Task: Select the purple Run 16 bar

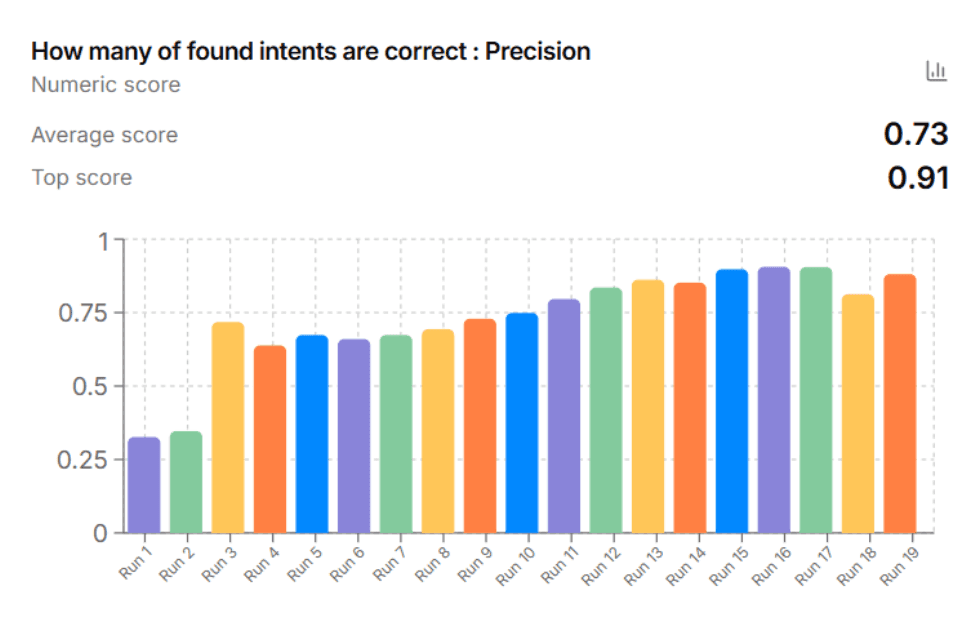Action: tap(774, 400)
